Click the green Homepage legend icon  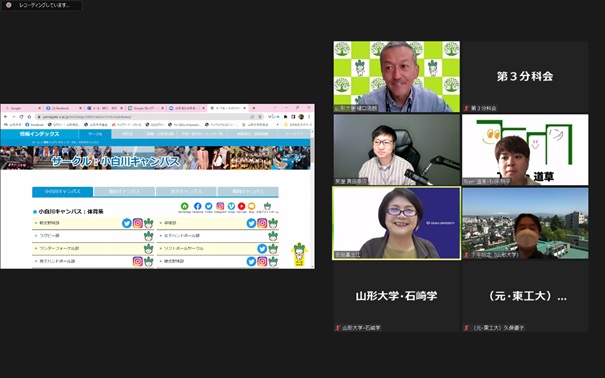[184, 206]
